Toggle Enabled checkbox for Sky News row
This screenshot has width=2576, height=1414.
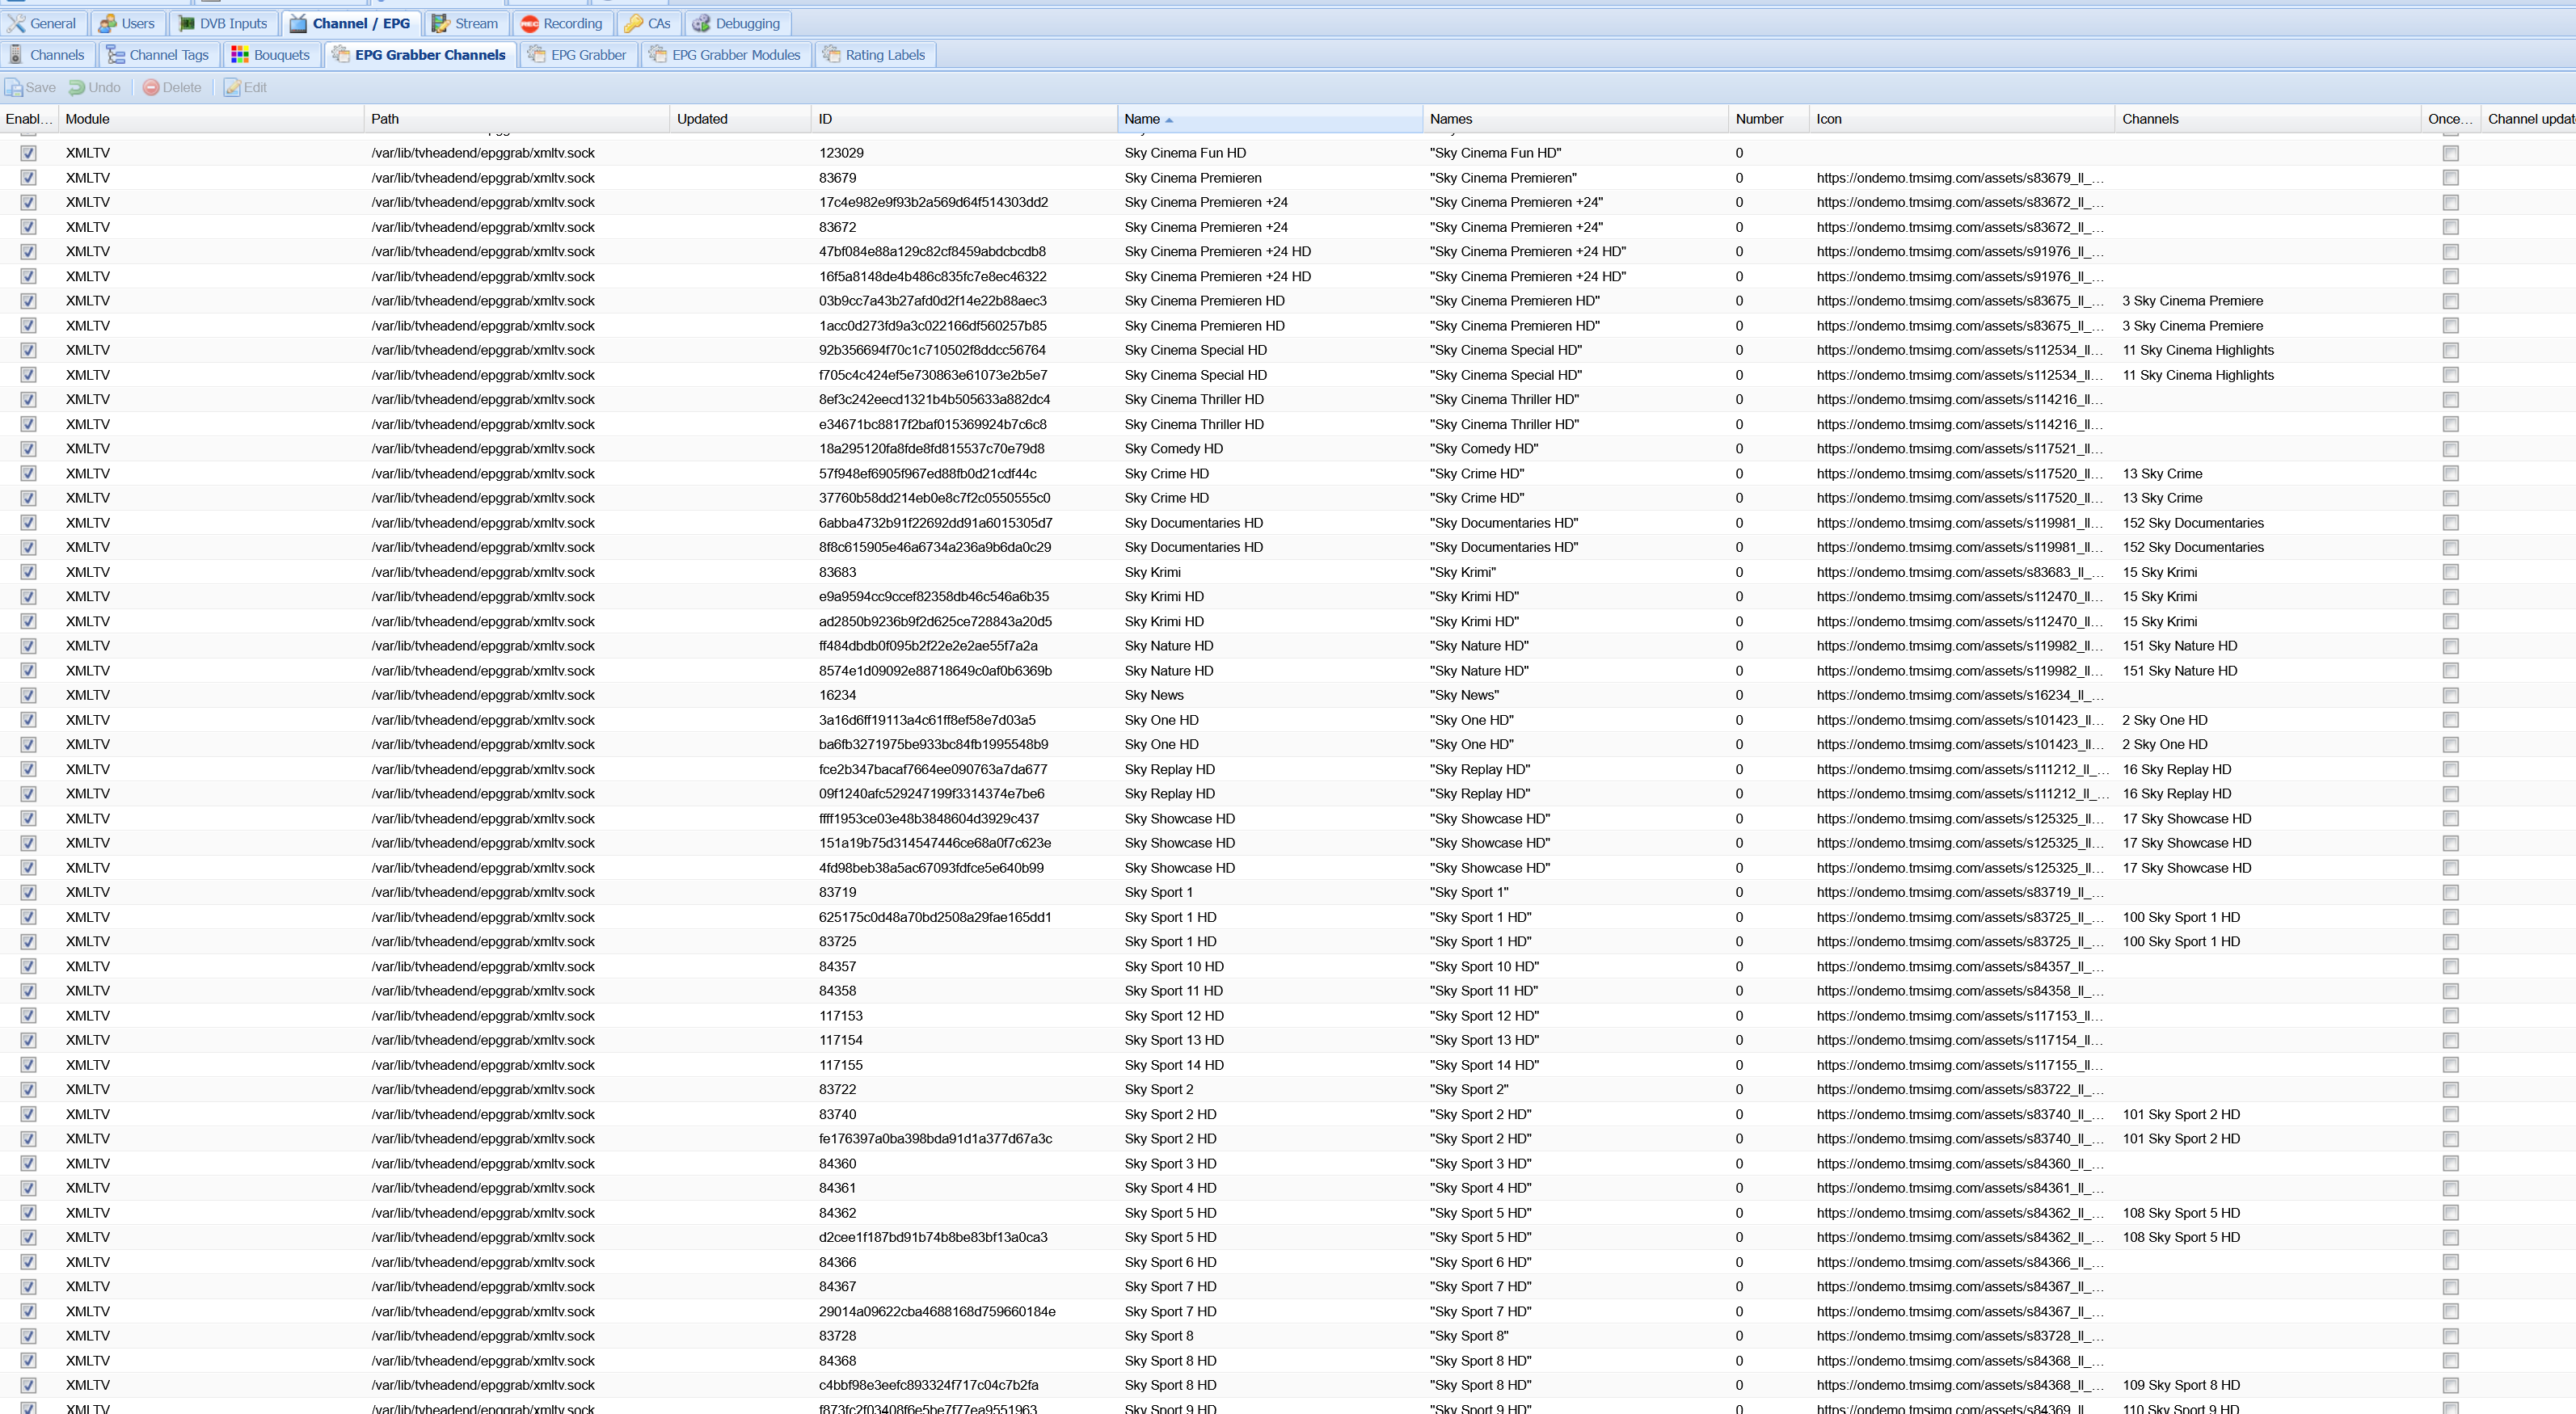pos(28,695)
